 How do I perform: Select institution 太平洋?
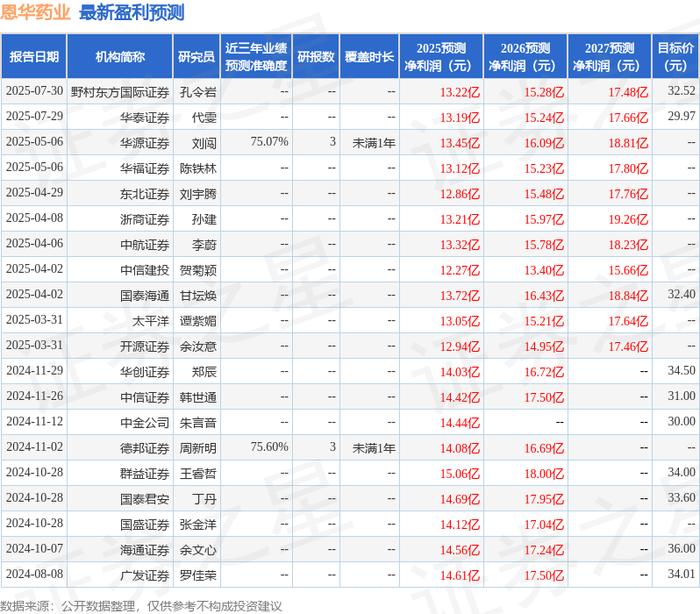tap(150, 322)
